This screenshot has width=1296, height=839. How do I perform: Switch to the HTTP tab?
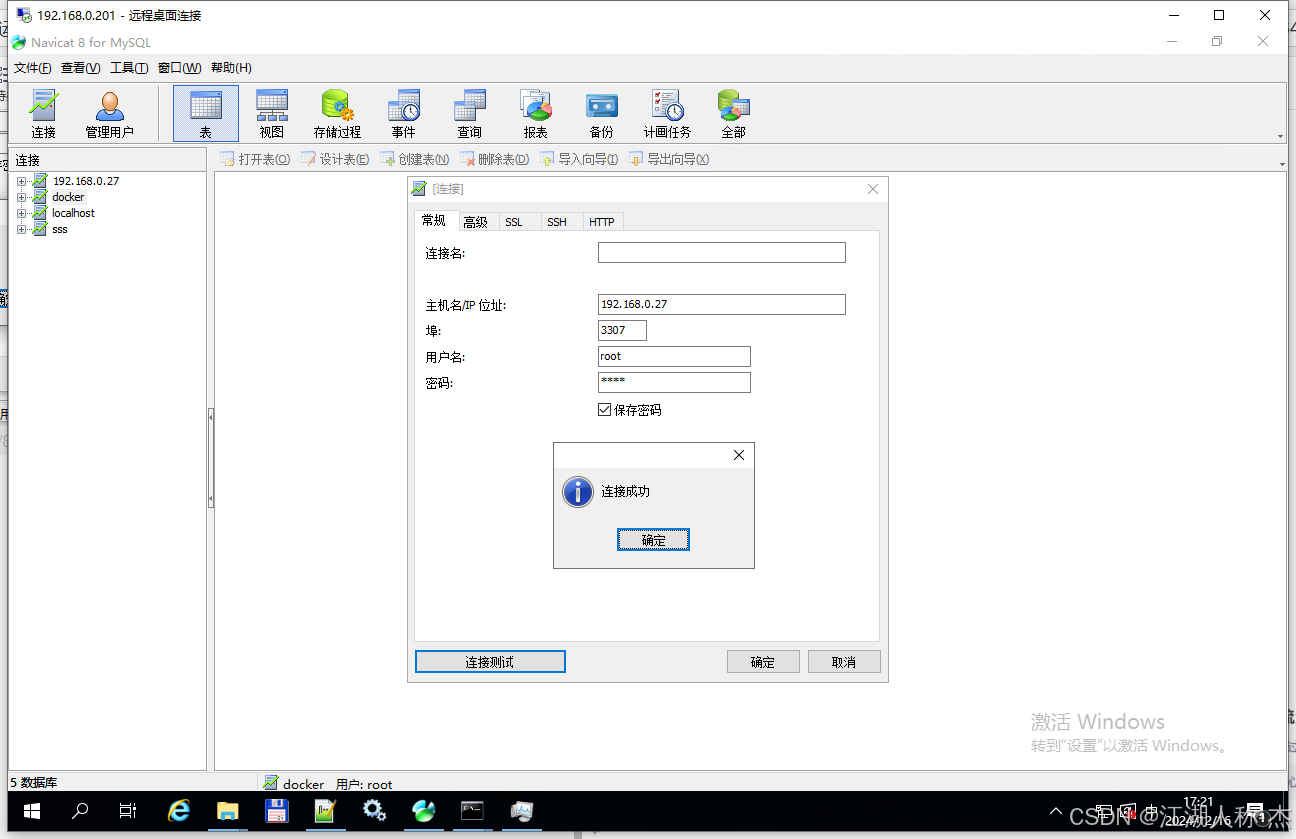(x=602, y=222)
